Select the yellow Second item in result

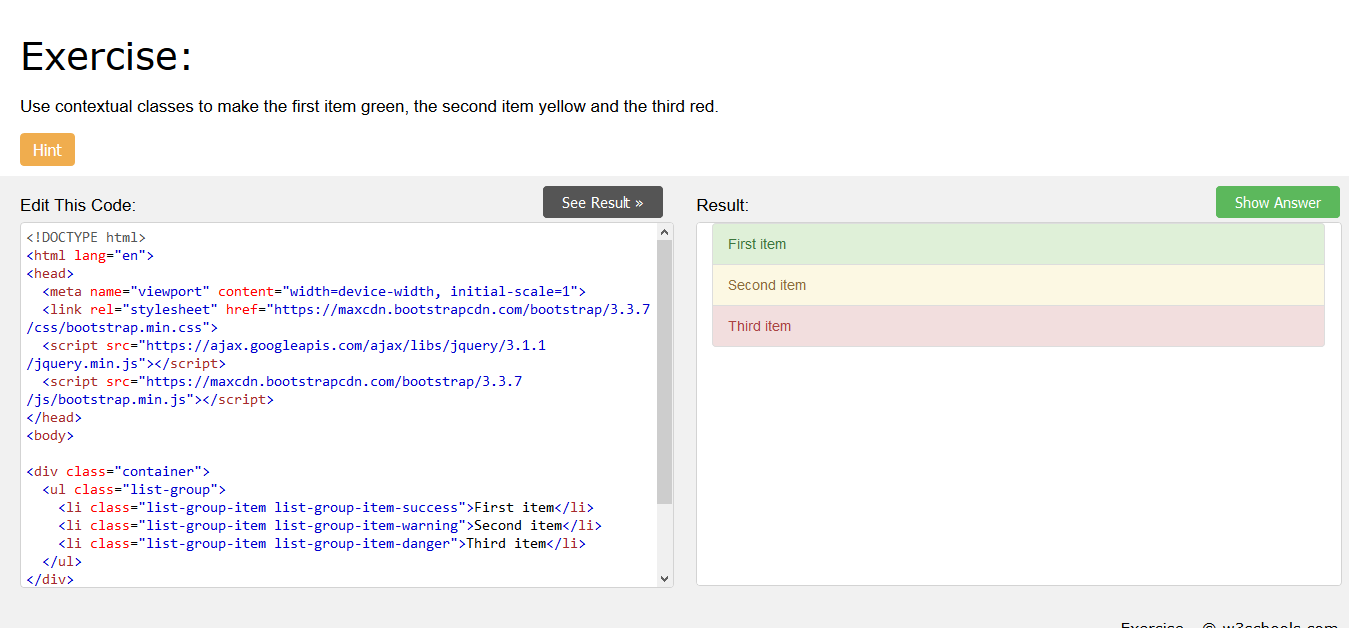pos(1018,285)
